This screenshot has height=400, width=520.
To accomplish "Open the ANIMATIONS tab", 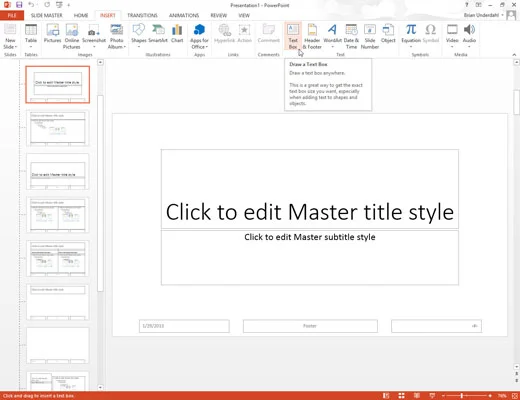I will tap(184, 15).
